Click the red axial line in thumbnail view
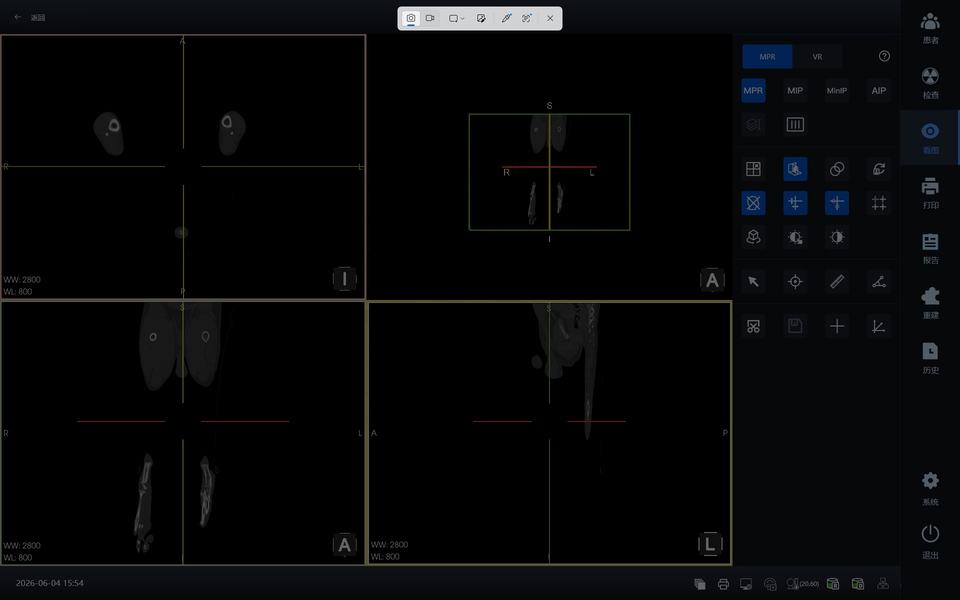The width and height of the screenshot is (960, 600). [549, 167]
